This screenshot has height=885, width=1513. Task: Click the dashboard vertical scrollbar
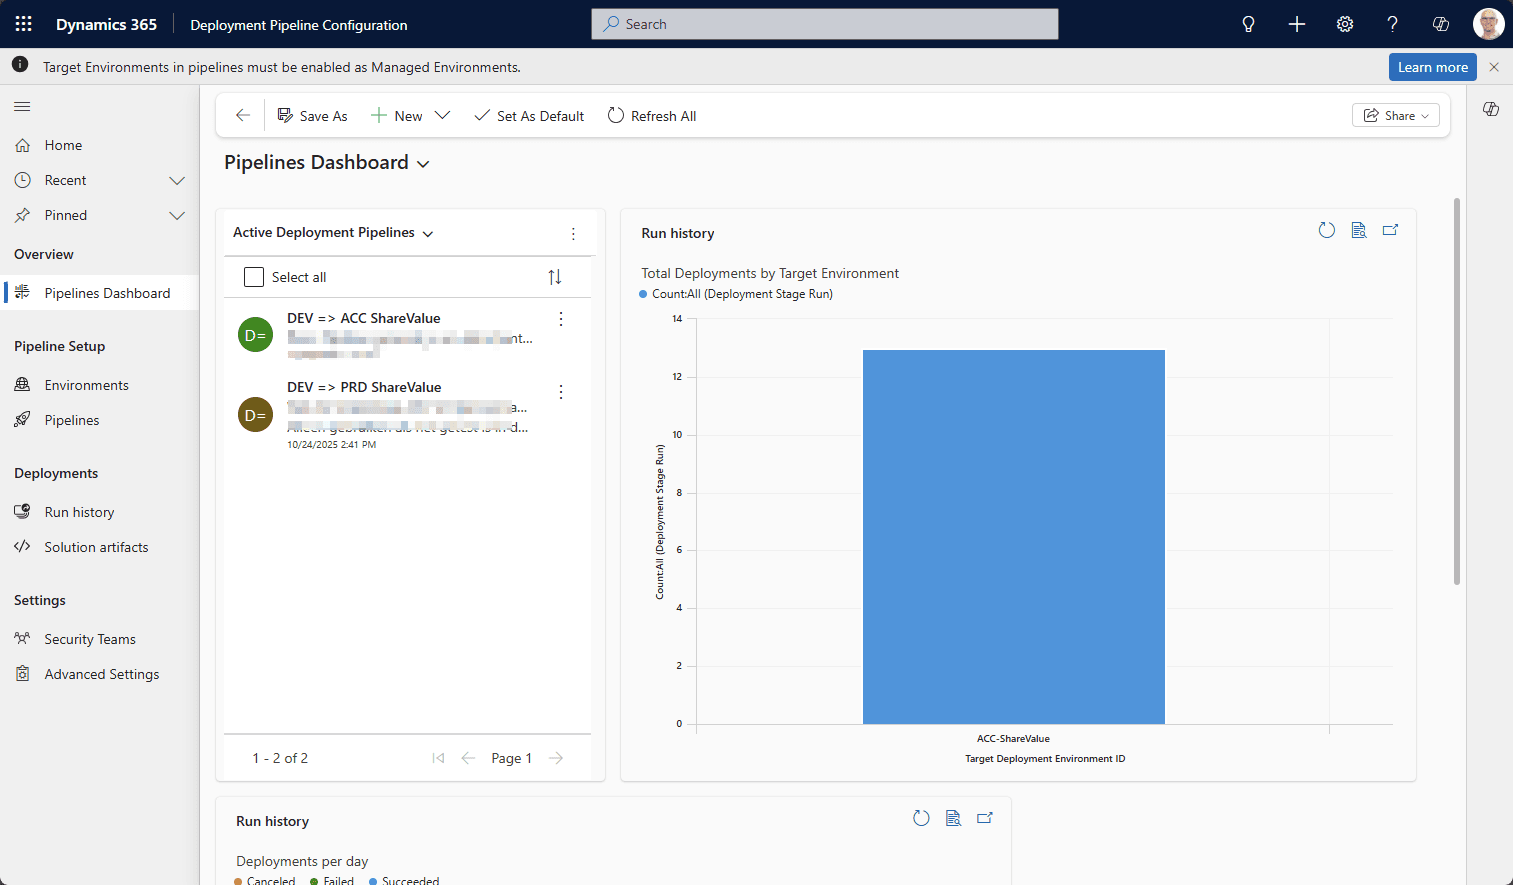coord(1457,392)
